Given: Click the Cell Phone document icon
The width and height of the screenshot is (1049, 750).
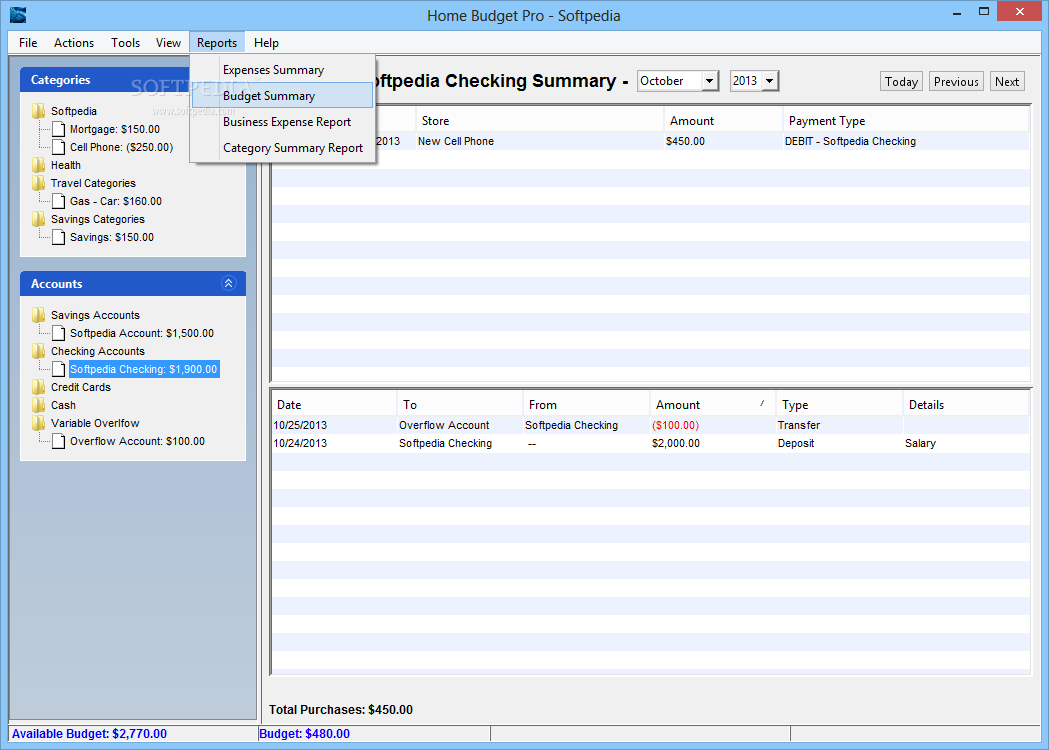Looking at the screenshot, I should [x=59, y=147].
